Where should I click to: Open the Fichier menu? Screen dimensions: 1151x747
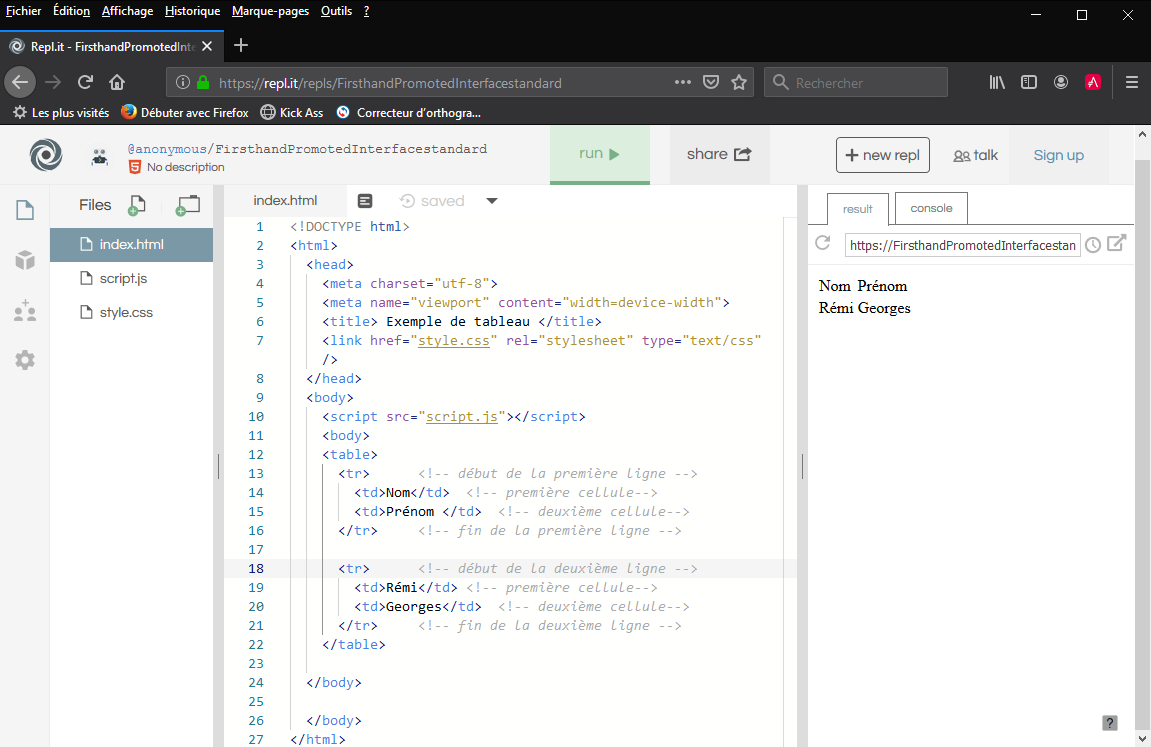point(23,11)
